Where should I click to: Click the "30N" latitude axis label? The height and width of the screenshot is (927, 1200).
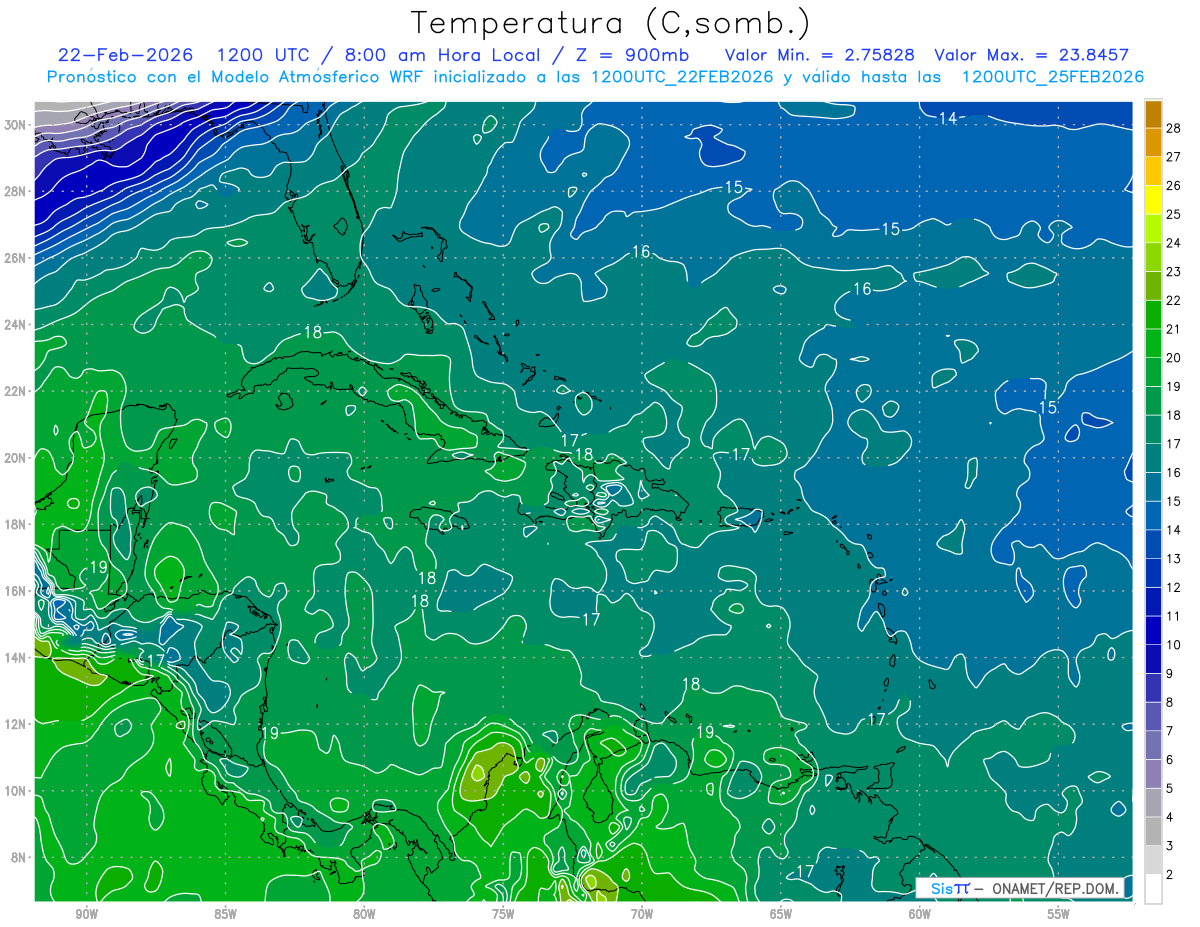15,124
